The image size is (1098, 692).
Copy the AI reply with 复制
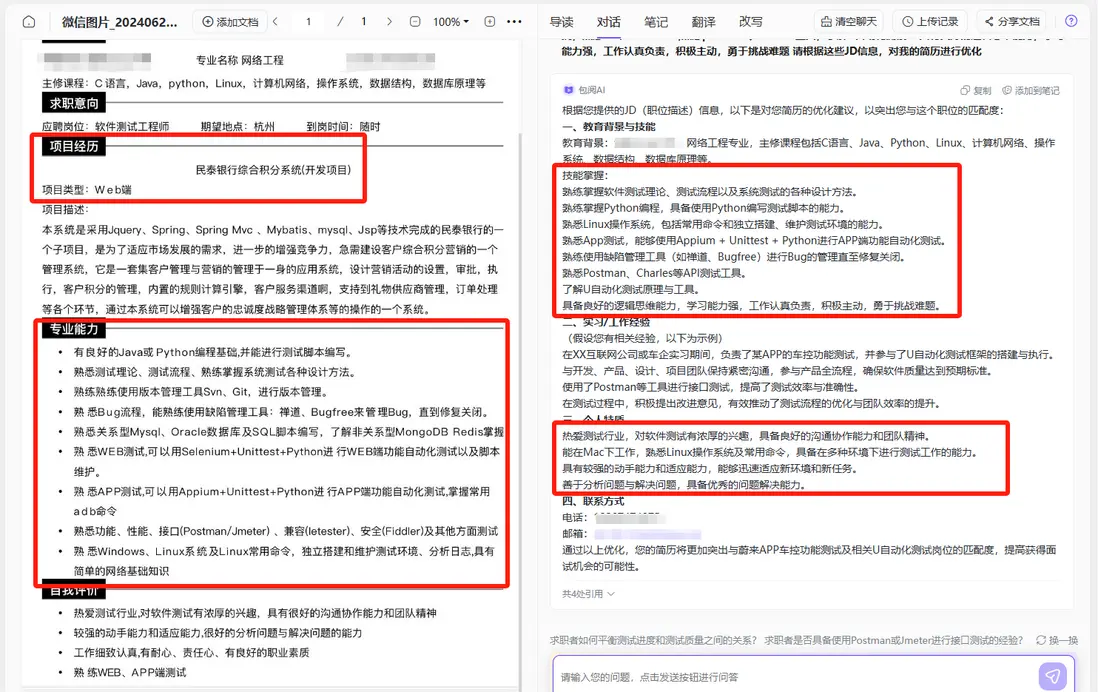[975, 90]
